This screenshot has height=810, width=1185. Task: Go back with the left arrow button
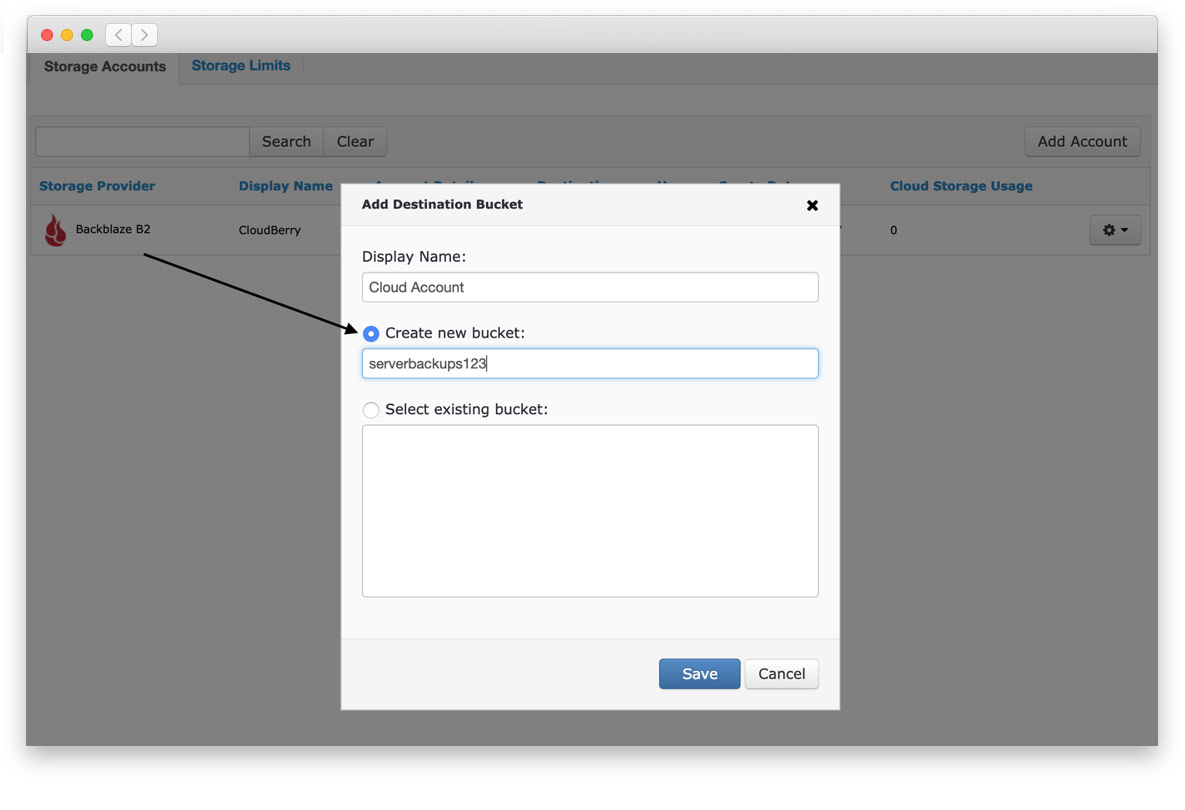pyautogui.click(x=118, y=35)
